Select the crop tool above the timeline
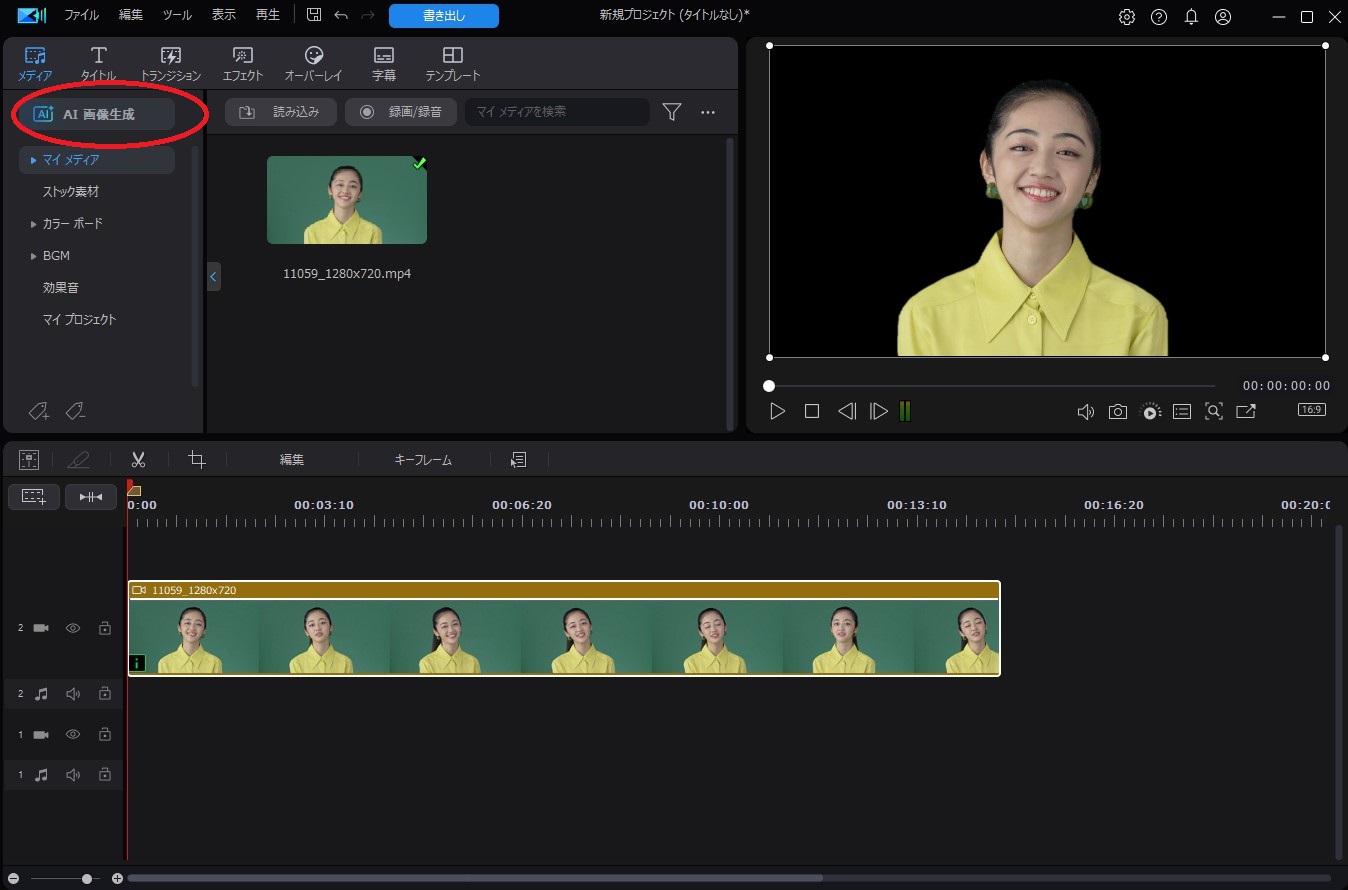This screenshot has height=890, width=1348. (x=196, y=459)
